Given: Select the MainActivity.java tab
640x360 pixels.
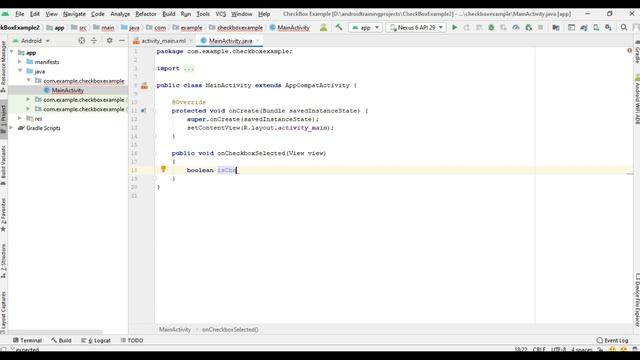Looking at the screenshot, I should click(230, 41).
